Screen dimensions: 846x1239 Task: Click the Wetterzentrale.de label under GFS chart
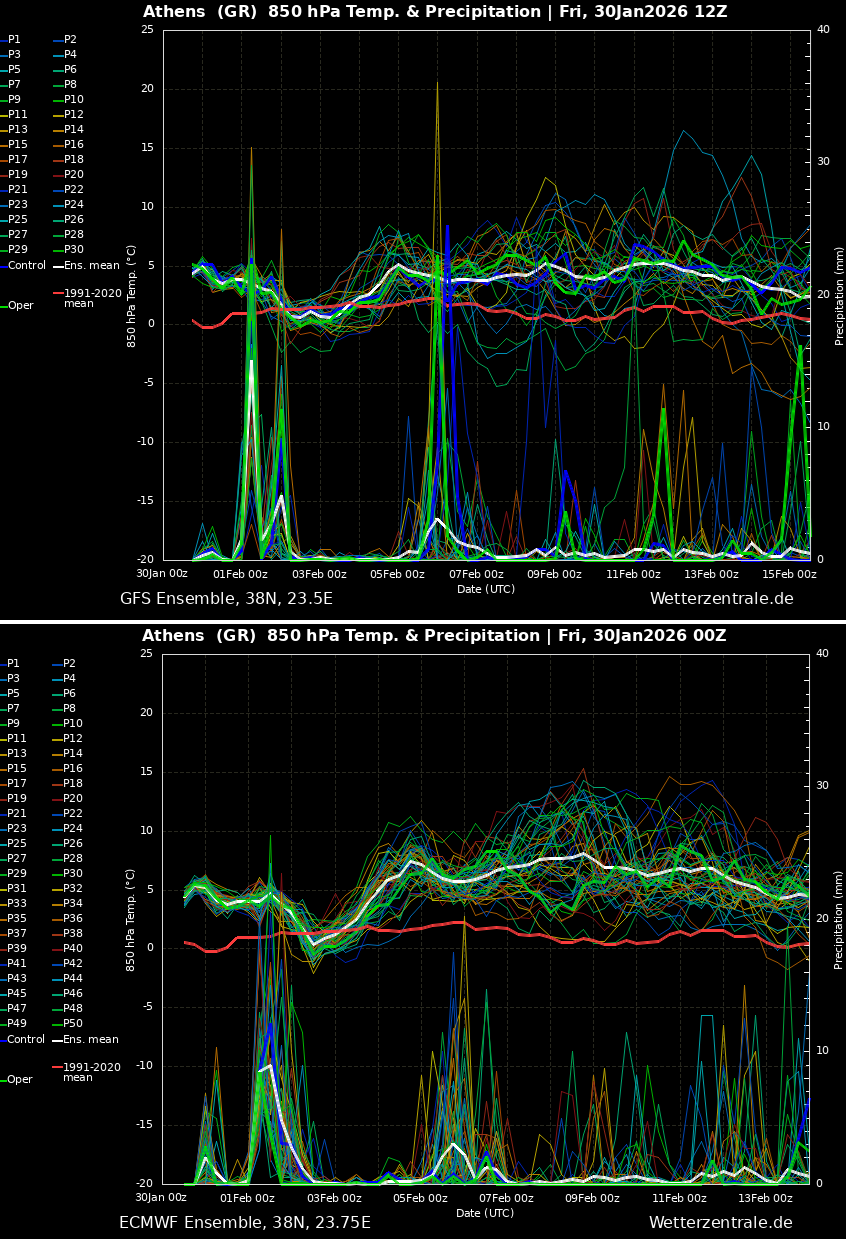coord(721,599)
